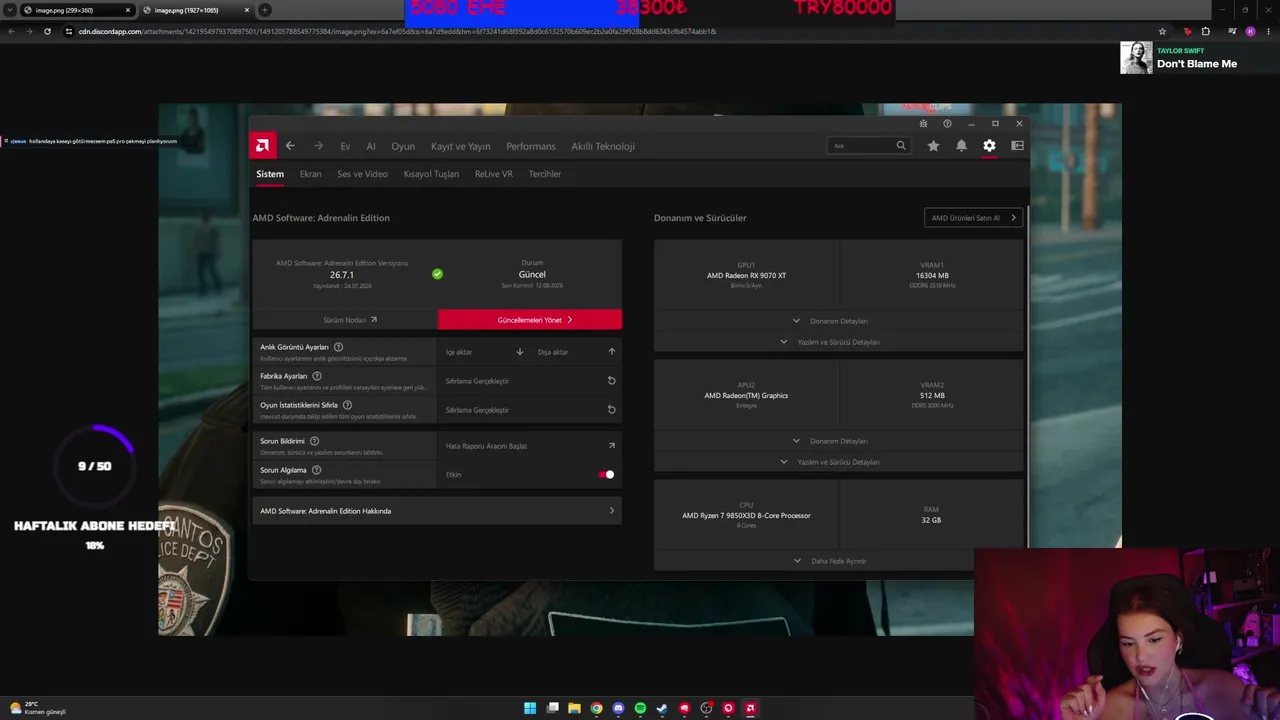
Task: Select the Sistem tab
Action: point(270,174)
